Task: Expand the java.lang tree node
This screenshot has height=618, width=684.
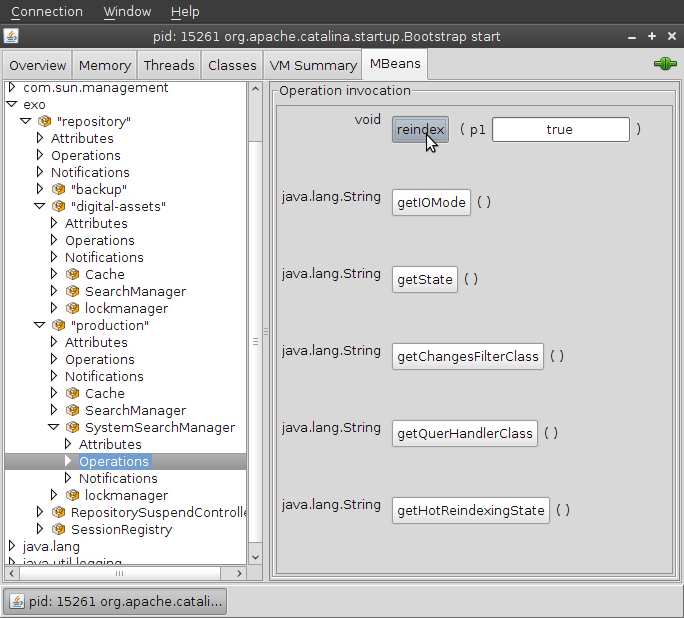Action: coord(12,546)
